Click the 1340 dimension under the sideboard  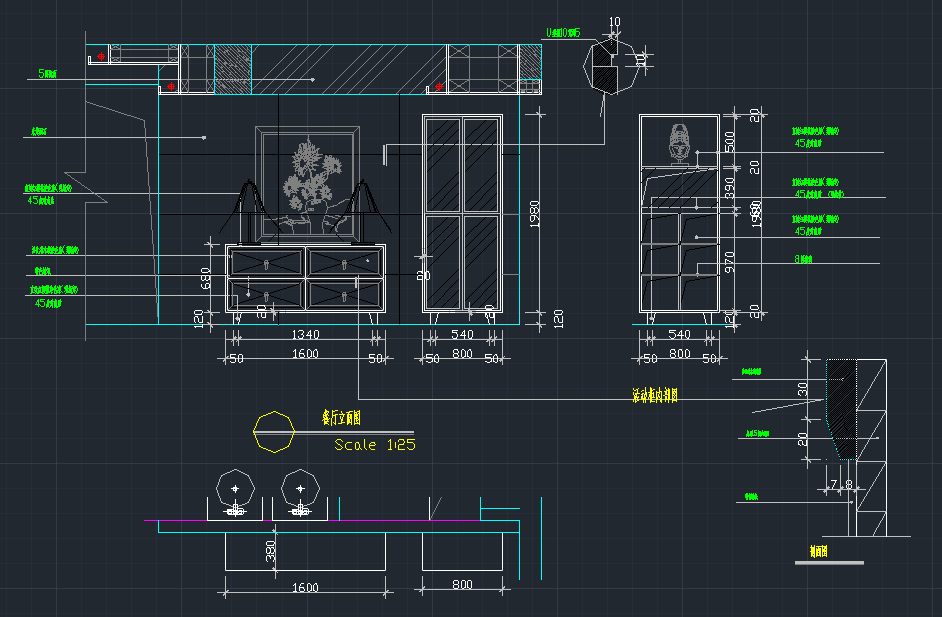(x=305, y=335)
